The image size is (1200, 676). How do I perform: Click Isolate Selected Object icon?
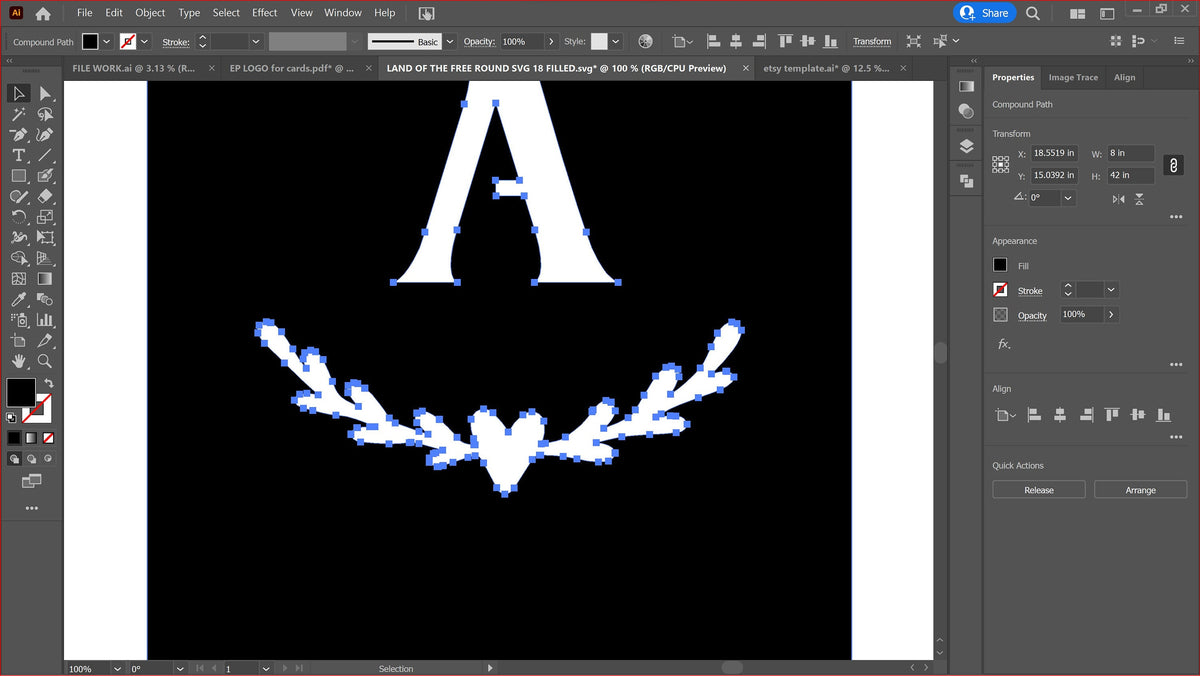[914, 41]
